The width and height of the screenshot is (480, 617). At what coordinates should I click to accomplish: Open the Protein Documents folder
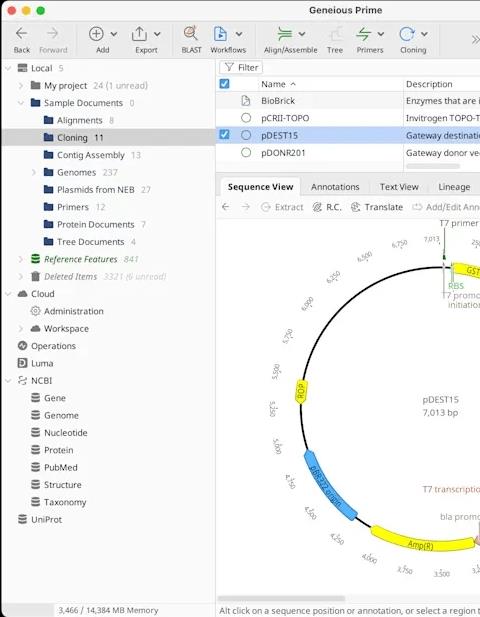tap(95, 224)
